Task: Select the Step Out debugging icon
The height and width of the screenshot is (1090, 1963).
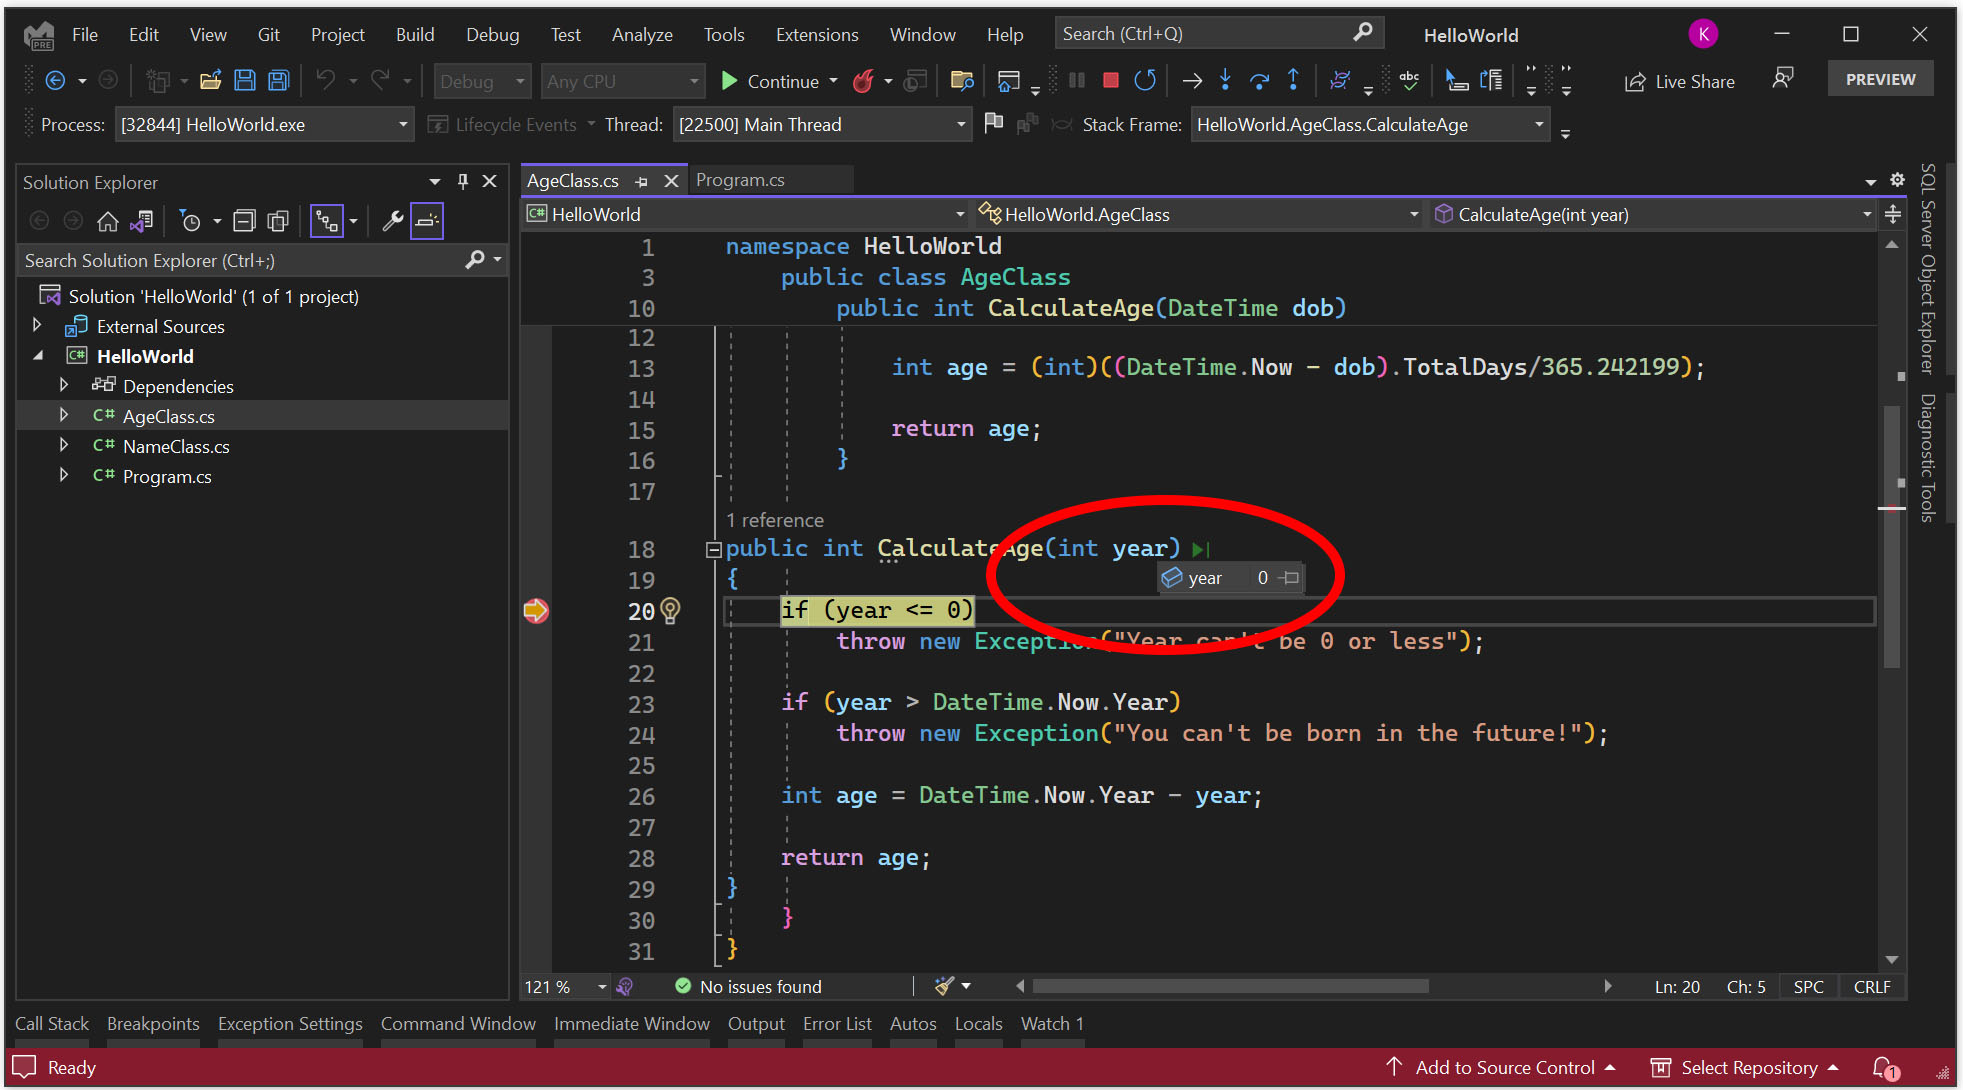Action: (1292, 80)
